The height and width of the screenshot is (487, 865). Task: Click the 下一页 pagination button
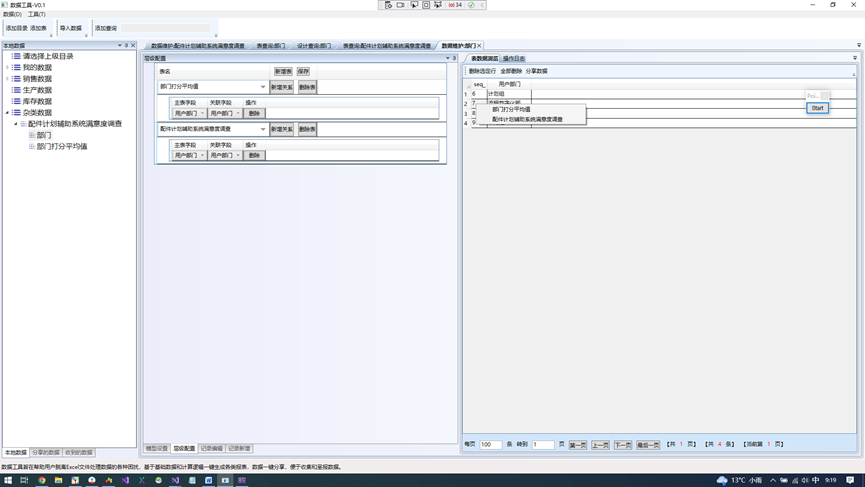point(623,445)
